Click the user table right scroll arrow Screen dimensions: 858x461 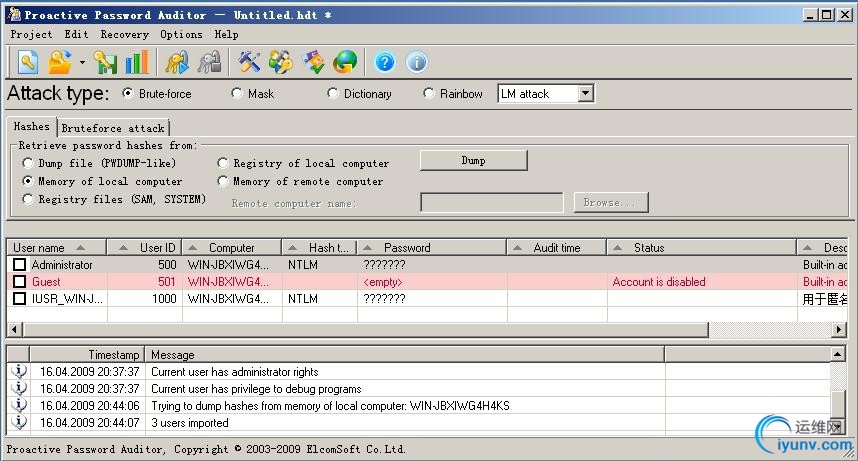click(x=839, y=330)
